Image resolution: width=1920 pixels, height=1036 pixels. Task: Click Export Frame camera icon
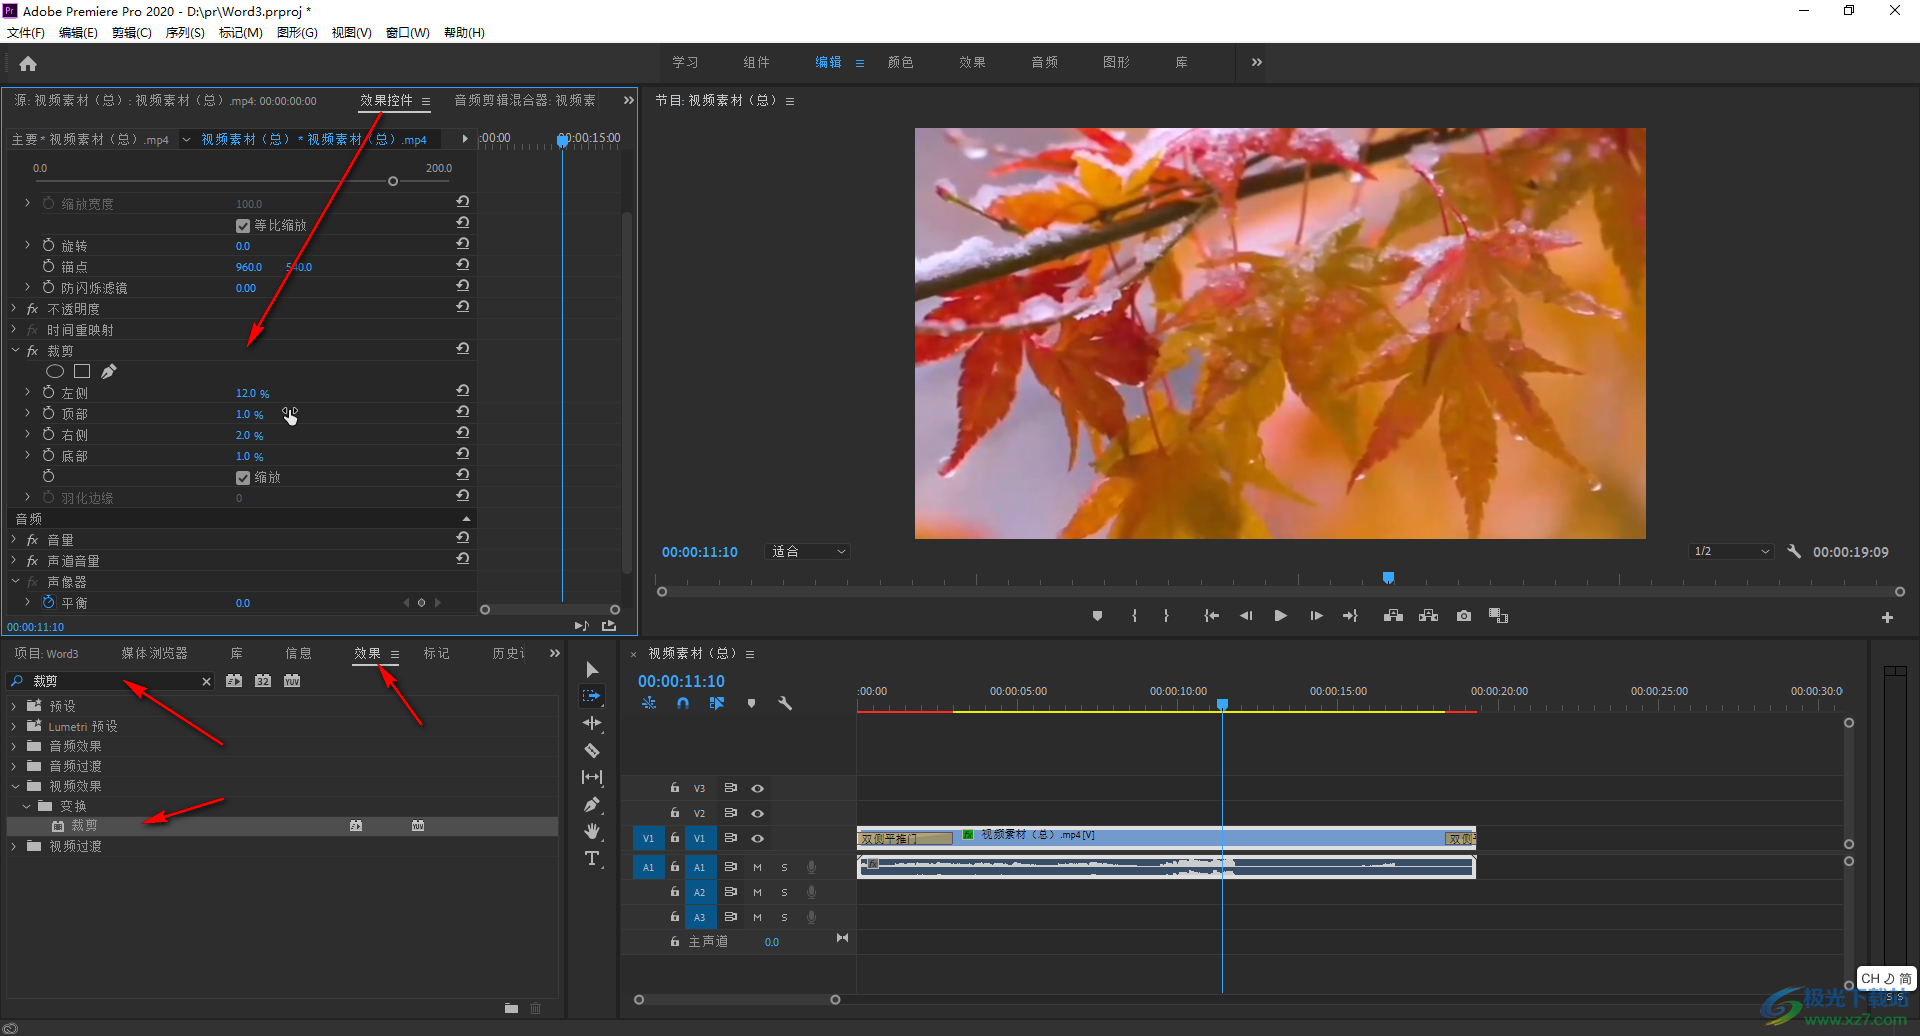click(x=1464, y=616)
